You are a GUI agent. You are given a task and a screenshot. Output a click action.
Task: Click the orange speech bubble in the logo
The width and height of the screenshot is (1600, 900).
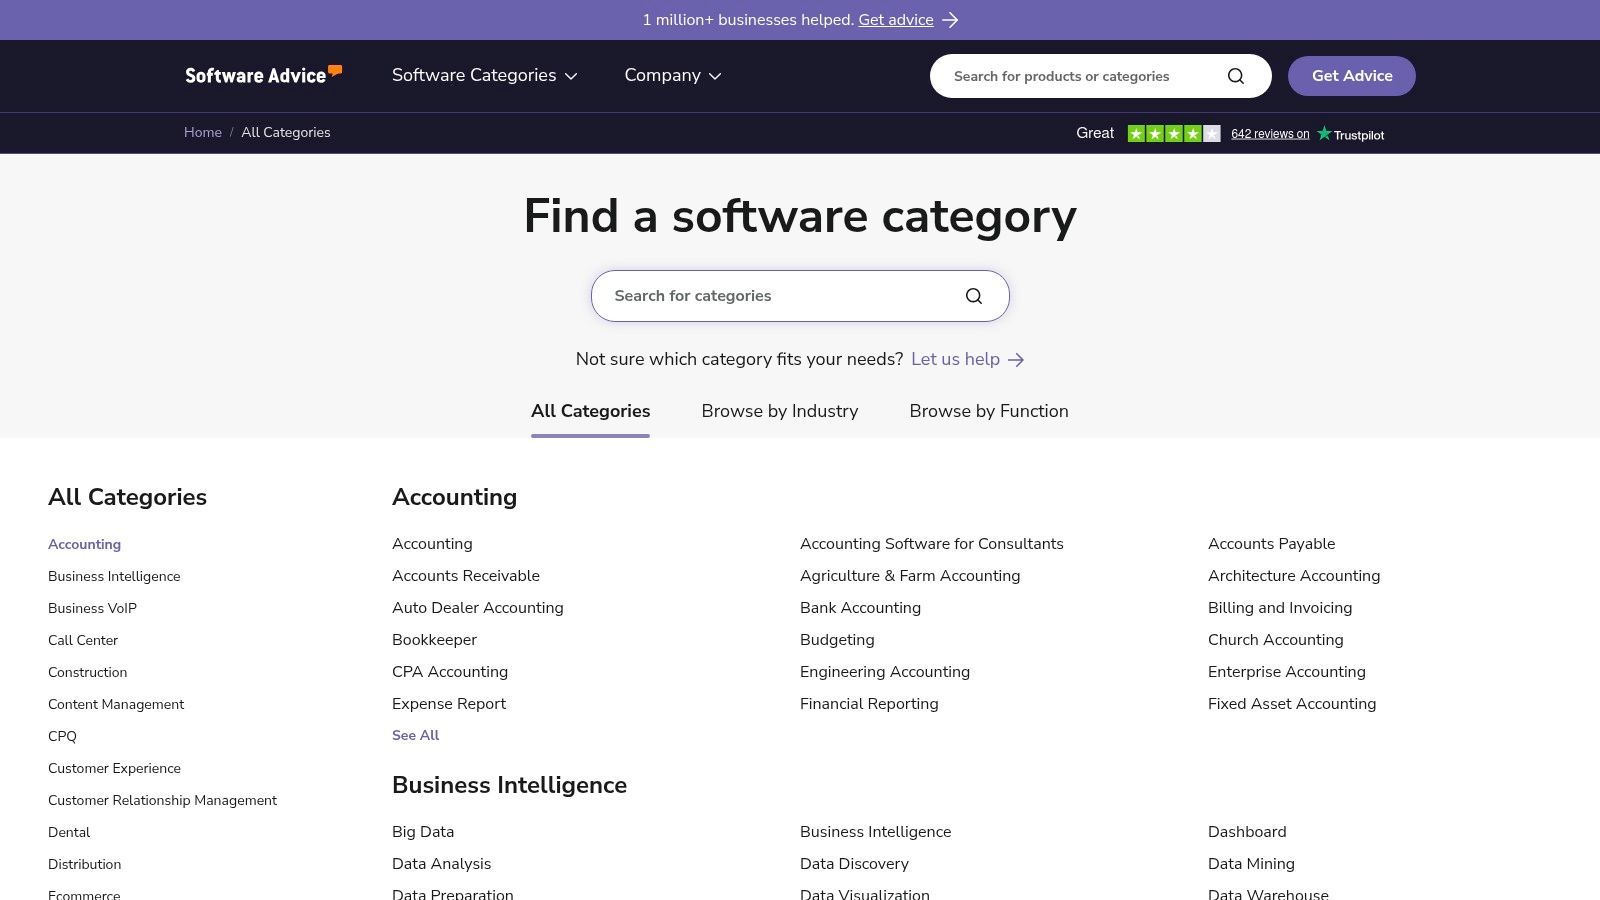[x=335, y=69]
